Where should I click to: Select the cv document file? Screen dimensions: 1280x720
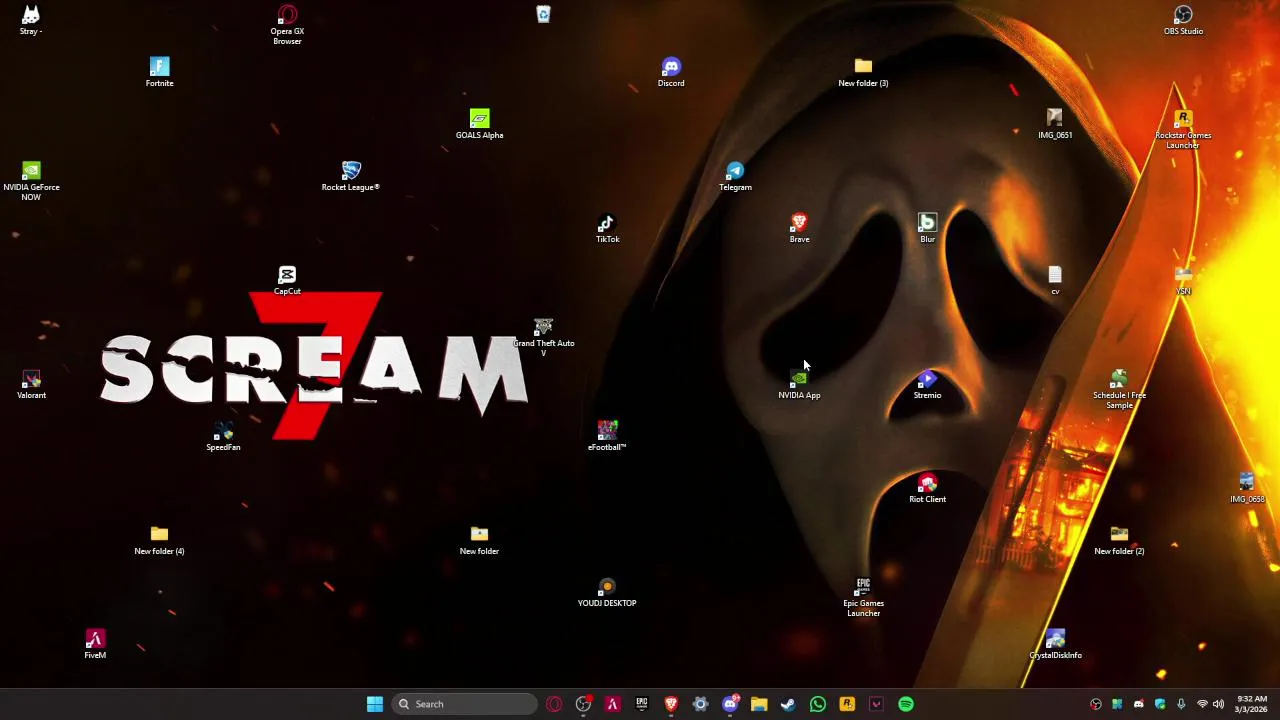(x=1055, y=280)
